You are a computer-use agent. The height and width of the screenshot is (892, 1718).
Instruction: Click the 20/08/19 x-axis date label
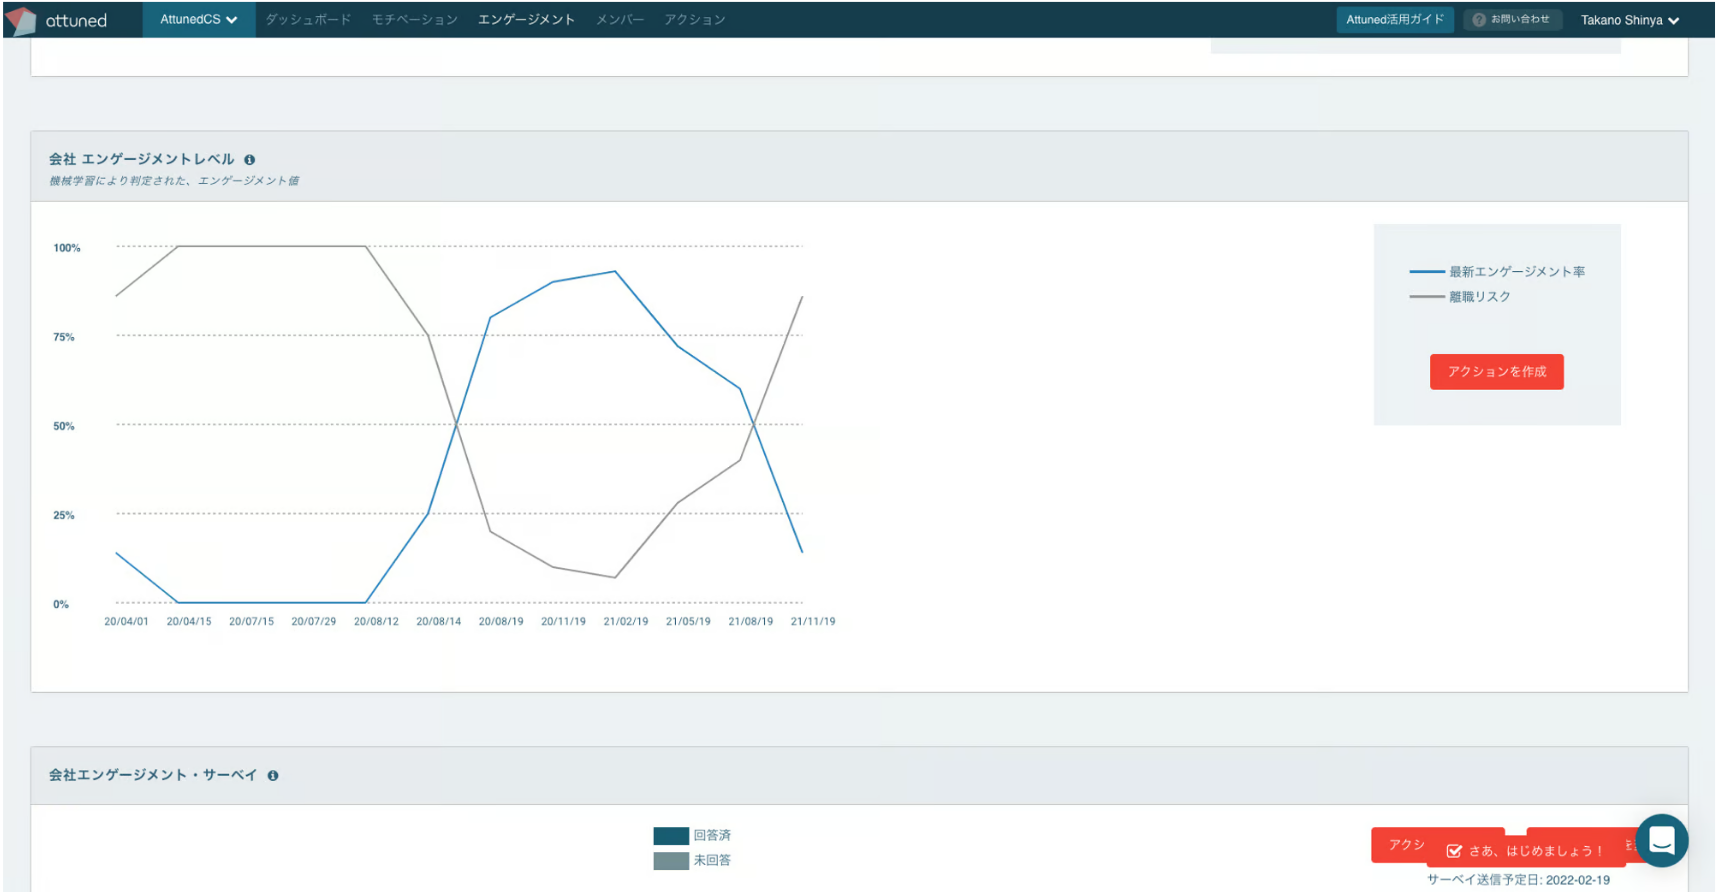(501, 622)
